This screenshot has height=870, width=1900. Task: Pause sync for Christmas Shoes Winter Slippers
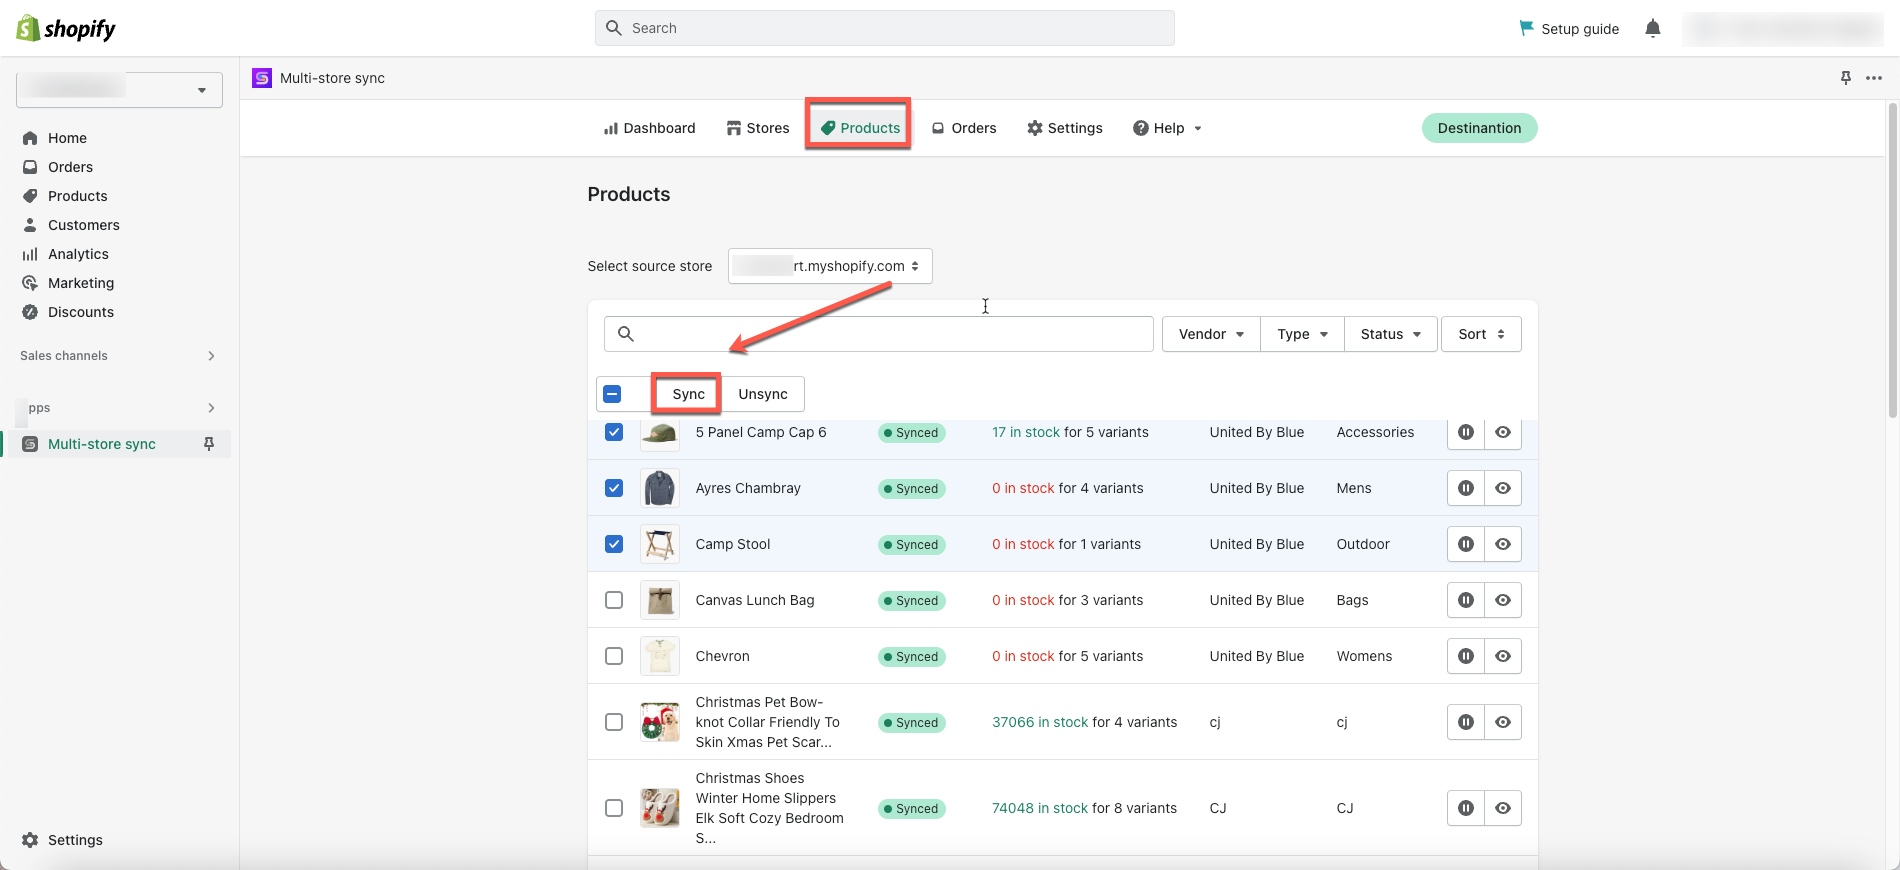point(1466,808)
